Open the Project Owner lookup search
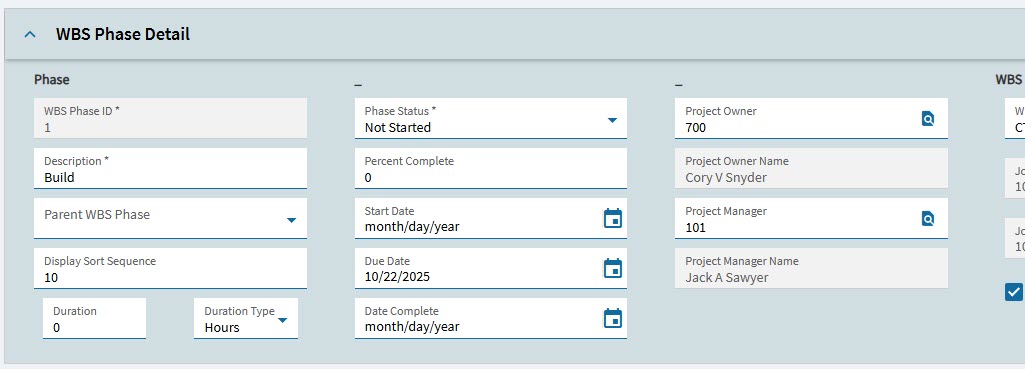Viewport: 1025px width, 369px height. coord(928,118)
